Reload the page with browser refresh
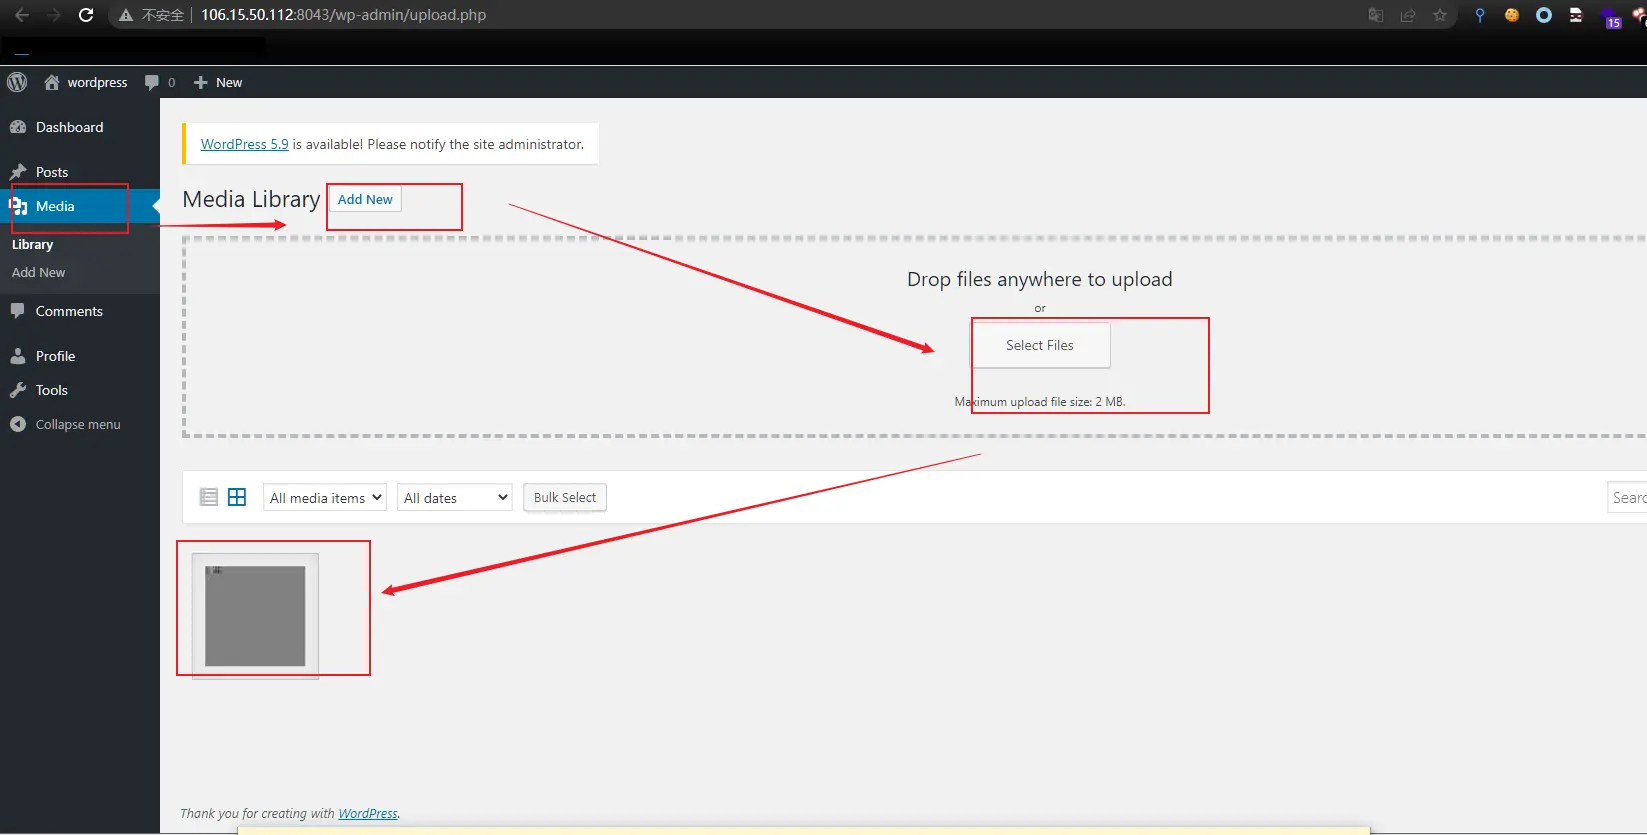The width and height of the screenshot is (1647, 835). point(86,15)
